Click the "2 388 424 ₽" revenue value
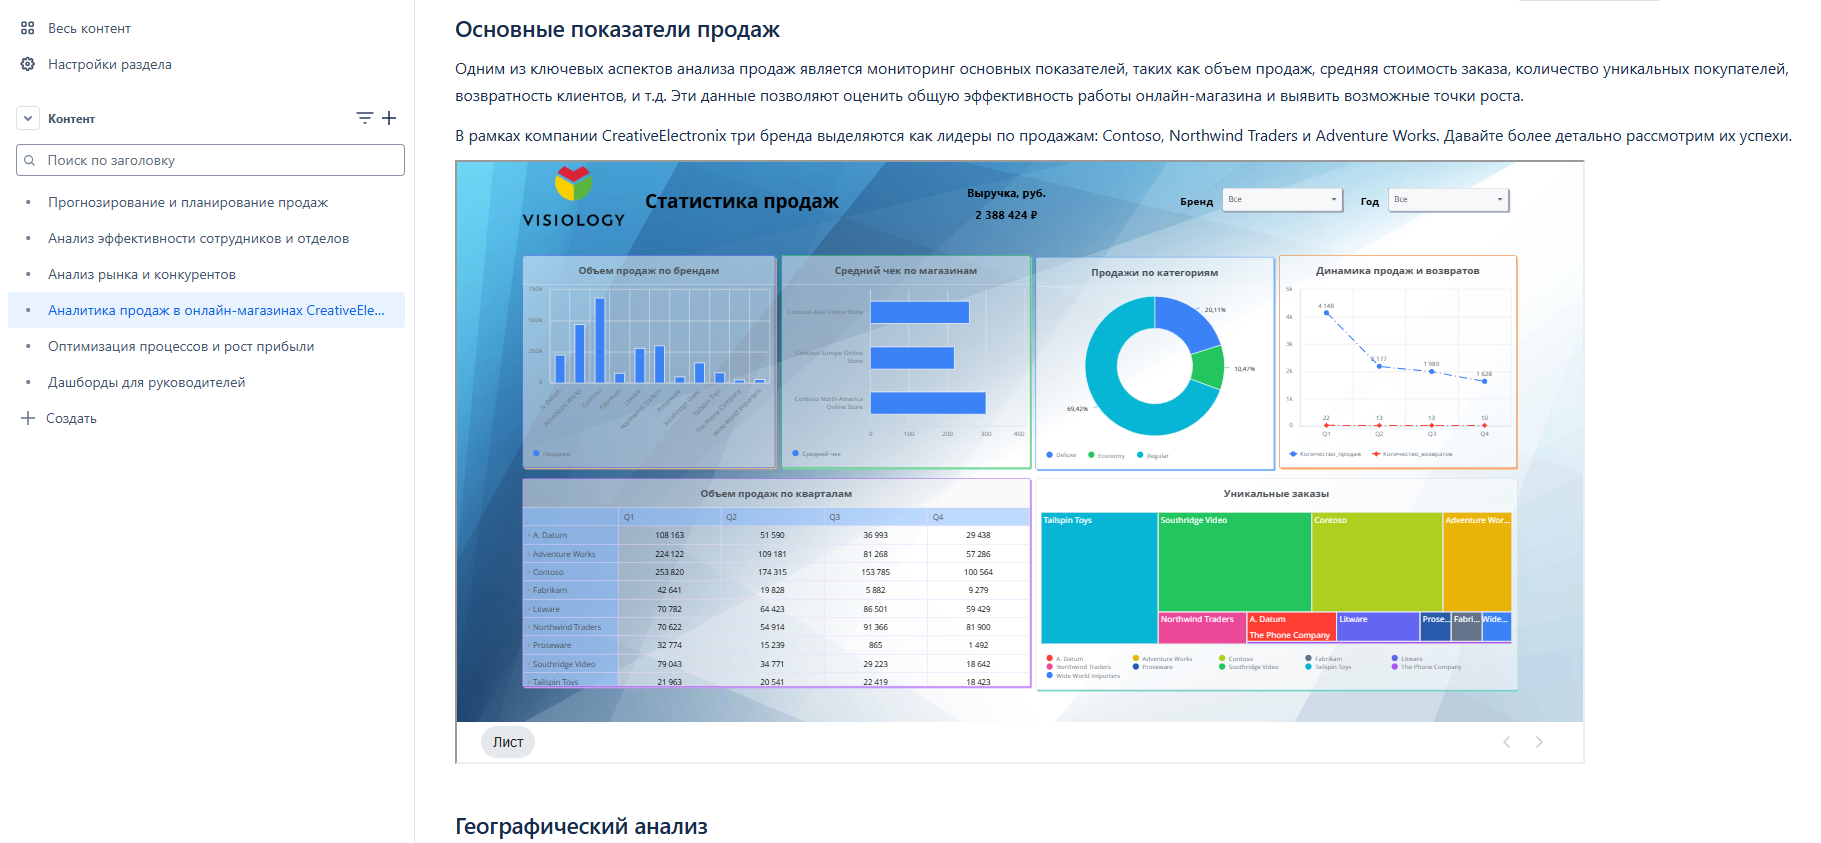Screen dimensions: 1821x843 pos(1006,215)
